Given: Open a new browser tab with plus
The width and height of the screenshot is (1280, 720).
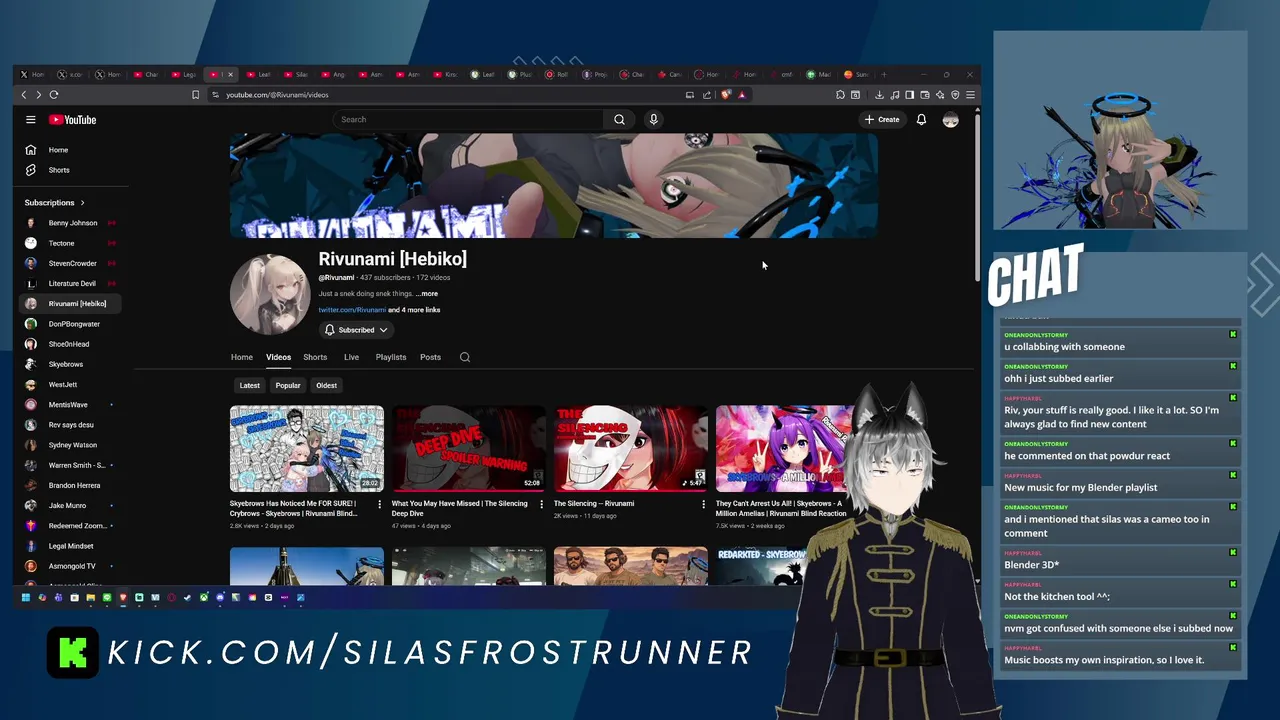Looking at the screenshot, I should click(884, 74).
